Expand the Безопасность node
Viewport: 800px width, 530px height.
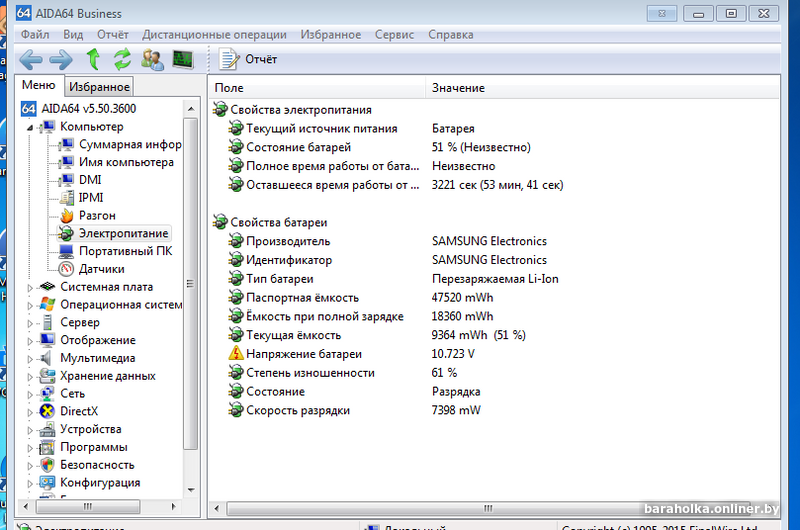pyautogui.click(x=30, y=466)
